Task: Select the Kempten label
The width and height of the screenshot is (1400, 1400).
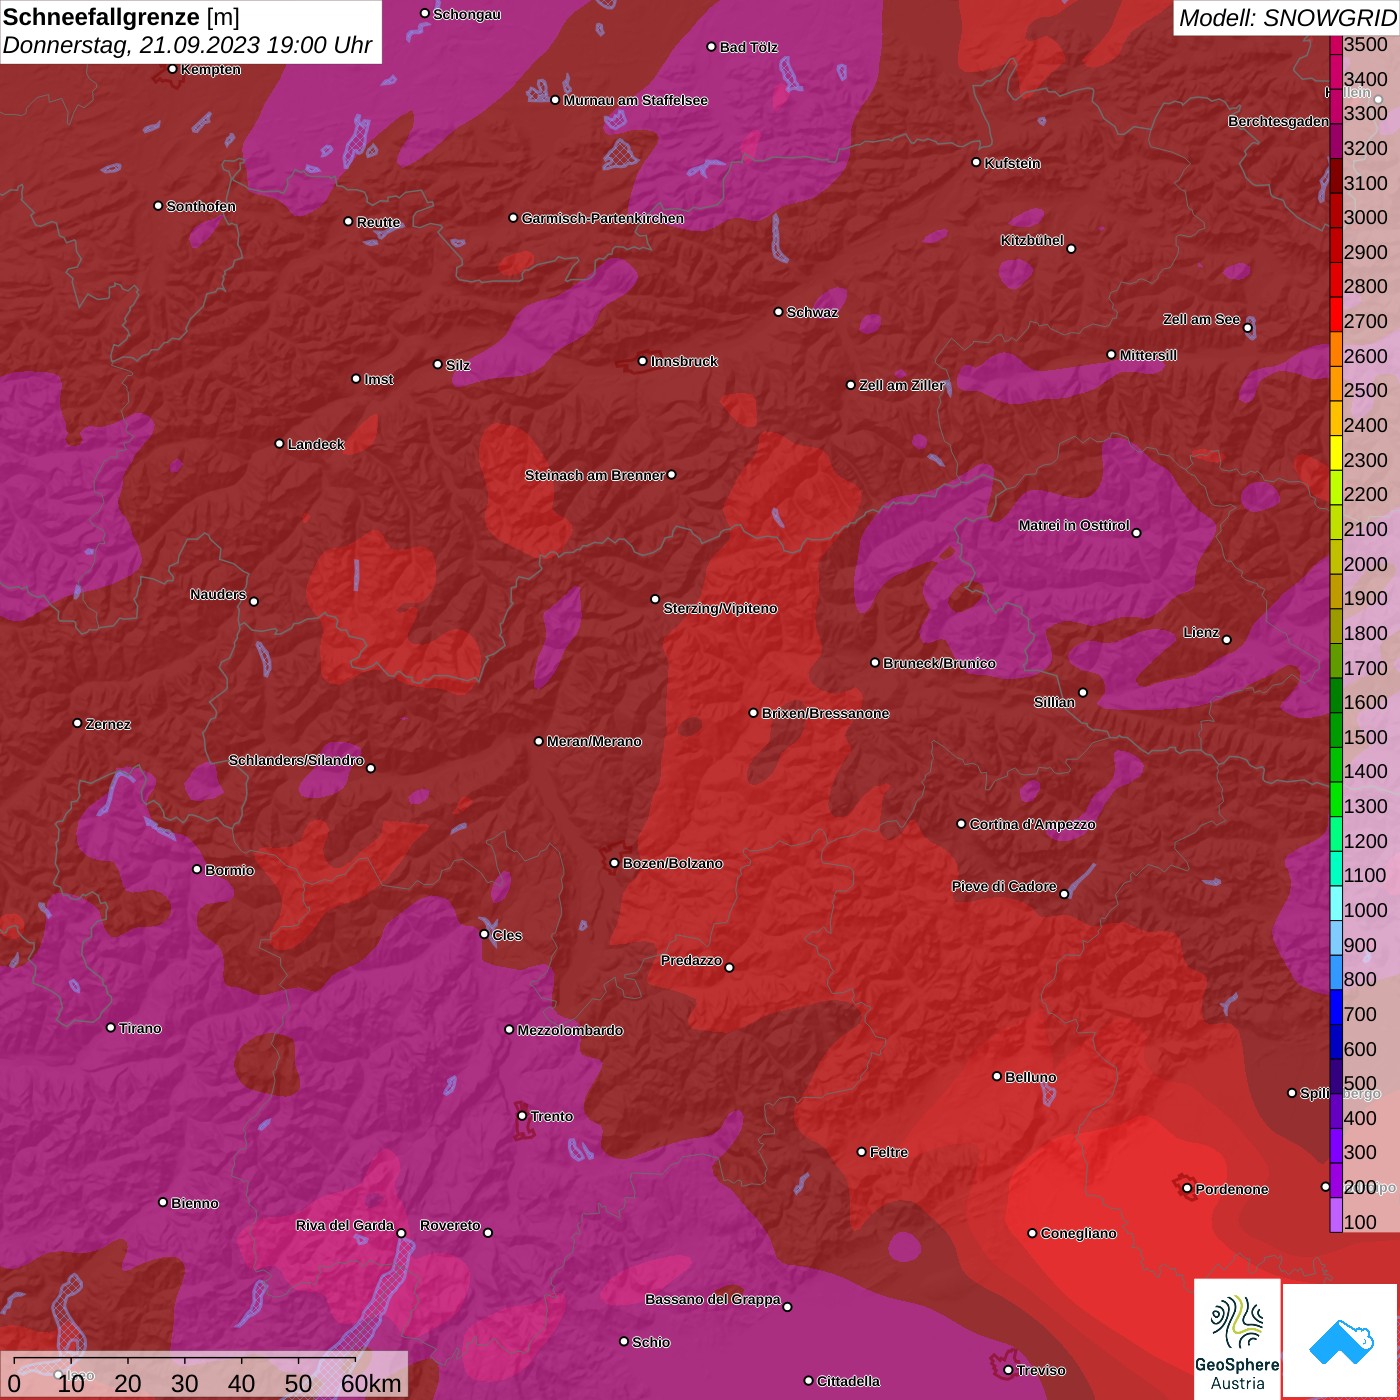Action: [211, 69]
